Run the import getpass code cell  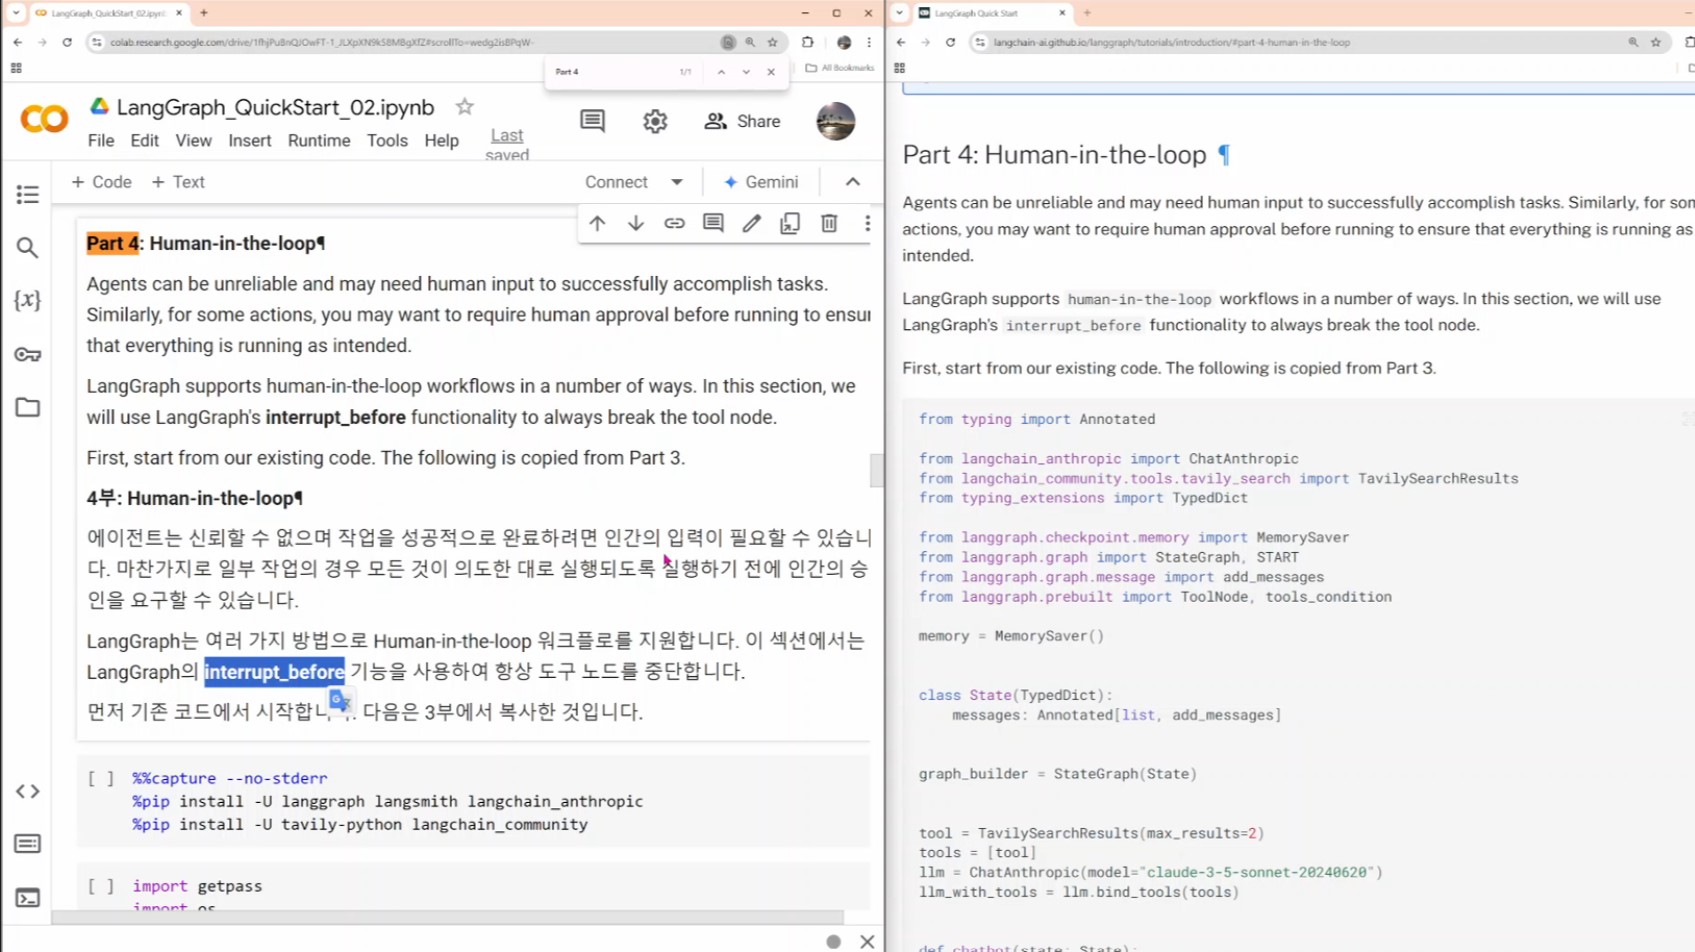pyautogui.click(x=100, y=886)
